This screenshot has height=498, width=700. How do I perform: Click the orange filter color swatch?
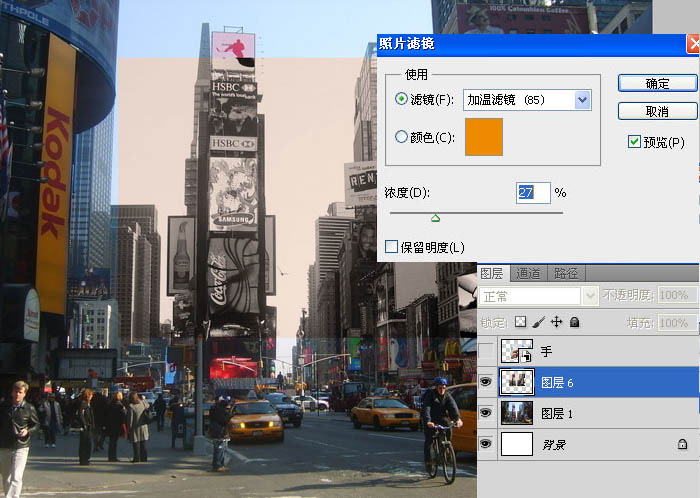484,137
